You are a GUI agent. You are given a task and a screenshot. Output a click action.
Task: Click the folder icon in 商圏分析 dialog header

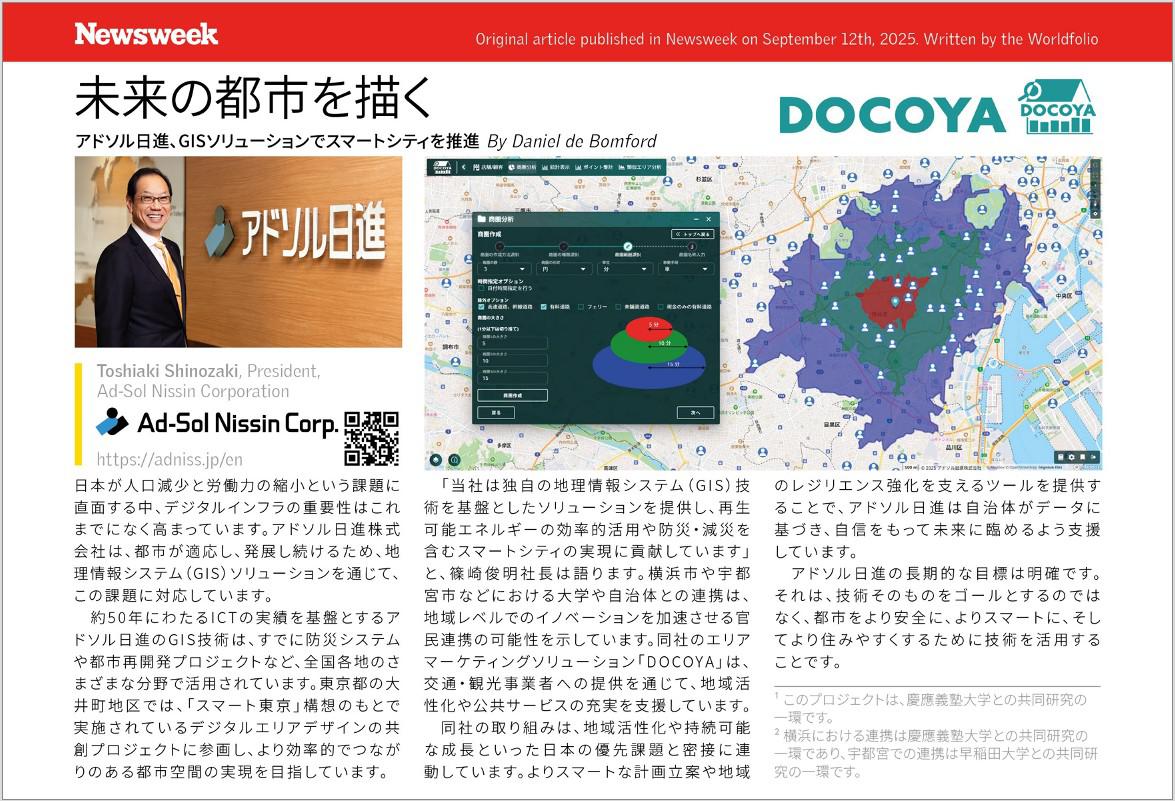[481, 218]
